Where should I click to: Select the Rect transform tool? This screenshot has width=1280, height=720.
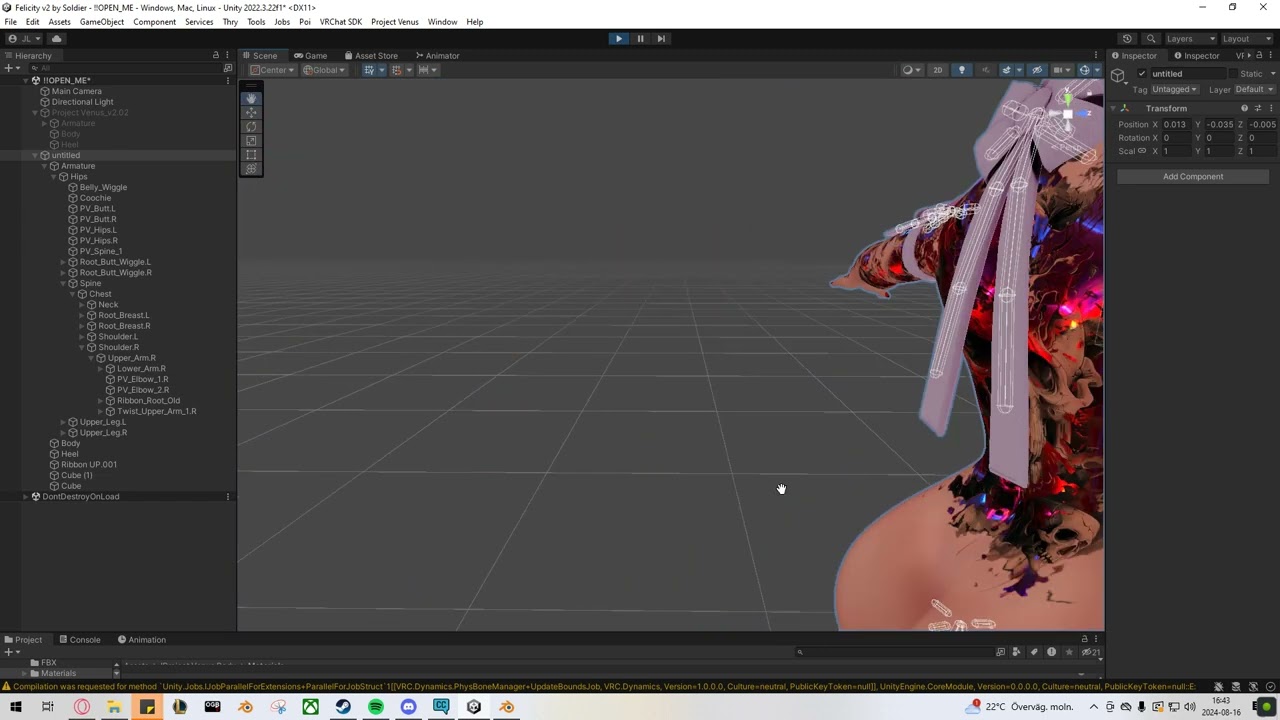click(x=251, y=154)
